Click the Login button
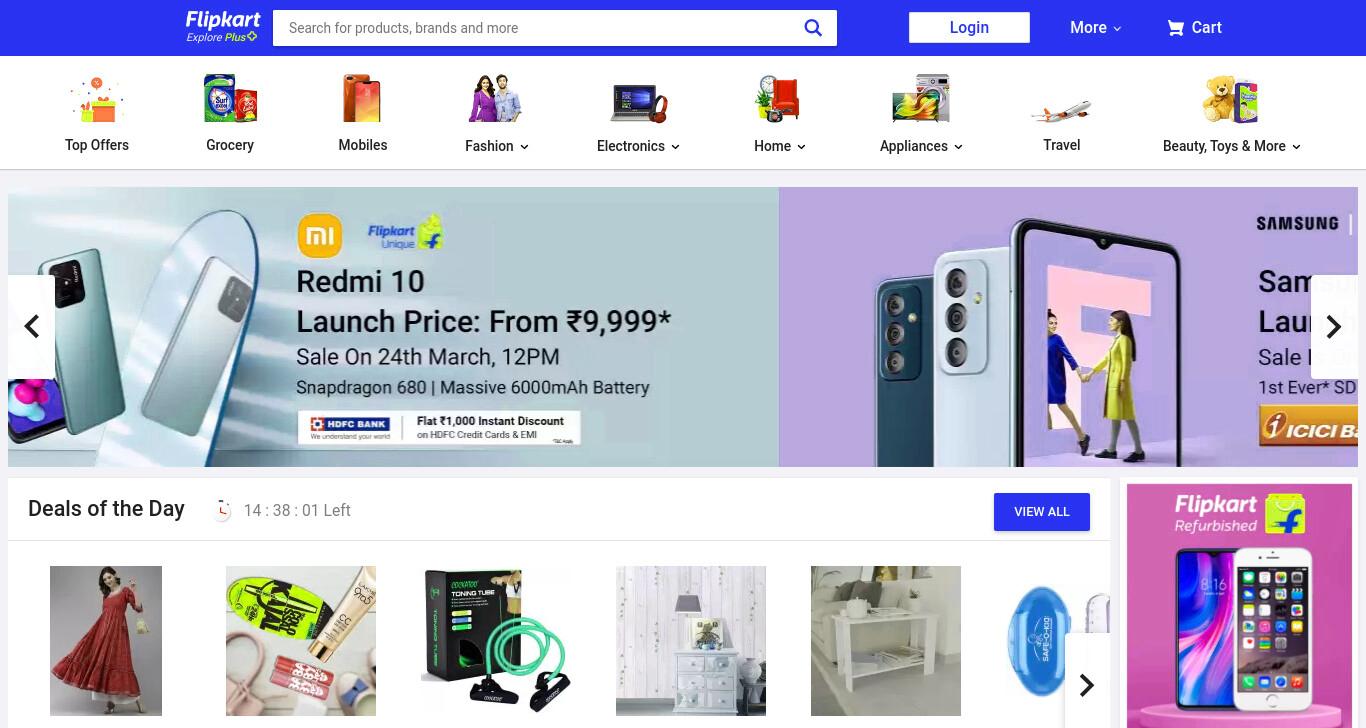 (969, 28)
